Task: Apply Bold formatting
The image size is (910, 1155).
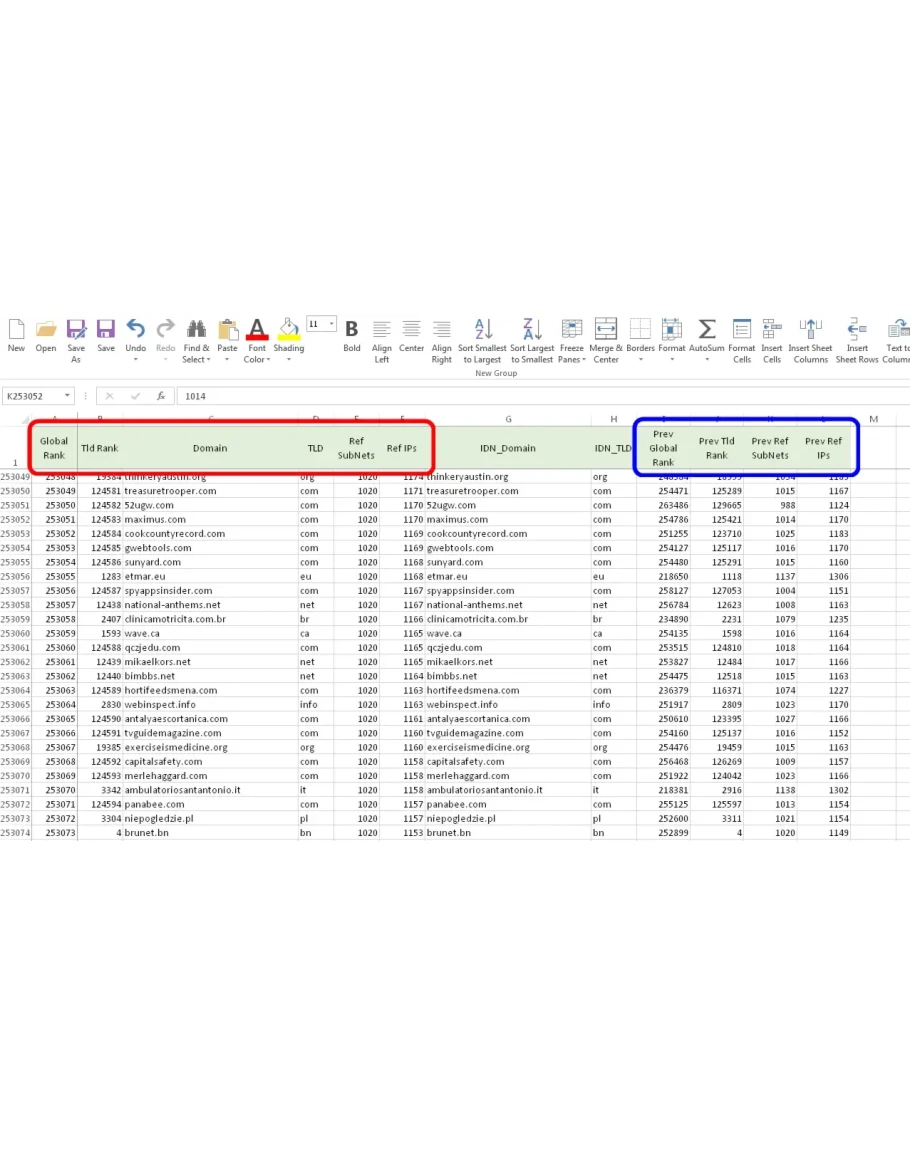Action: click(352, 329)
